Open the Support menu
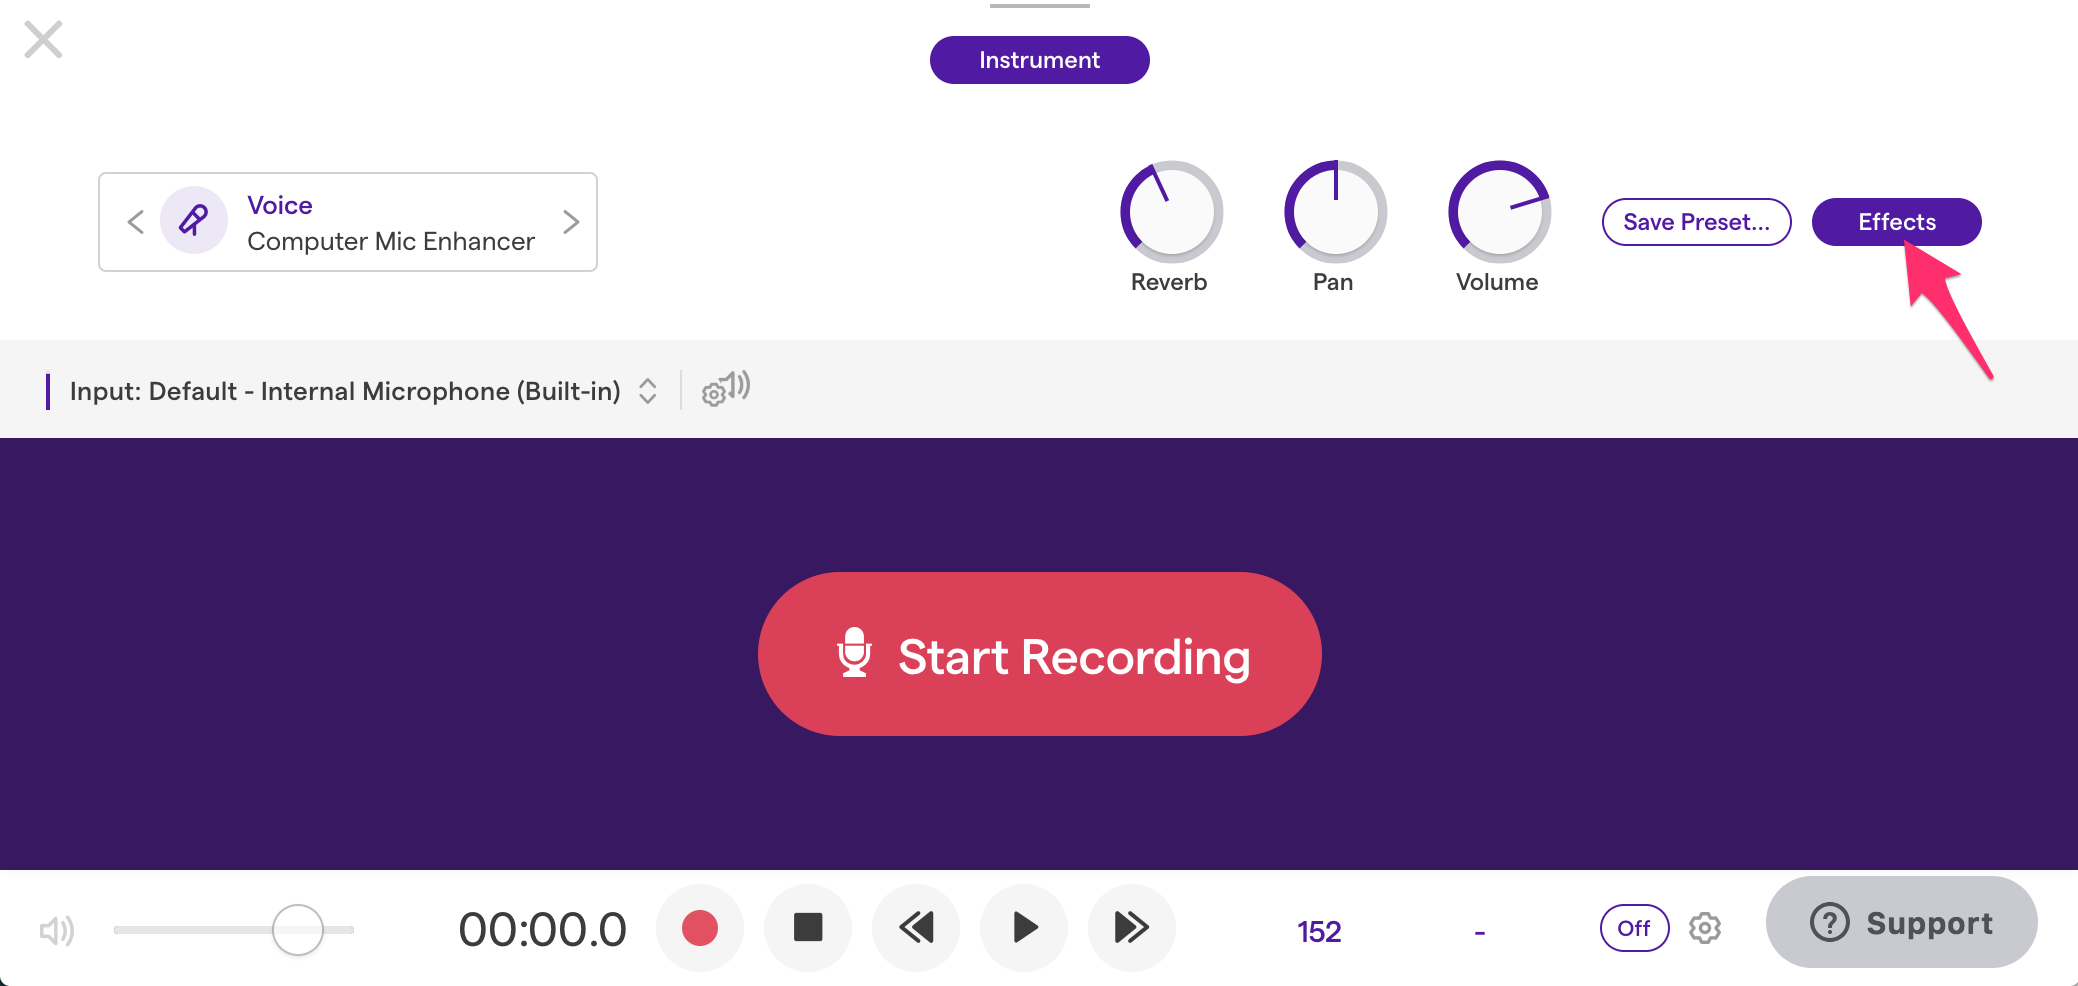The width and height of the screenshot is (2078, 986). (1900, 922)
